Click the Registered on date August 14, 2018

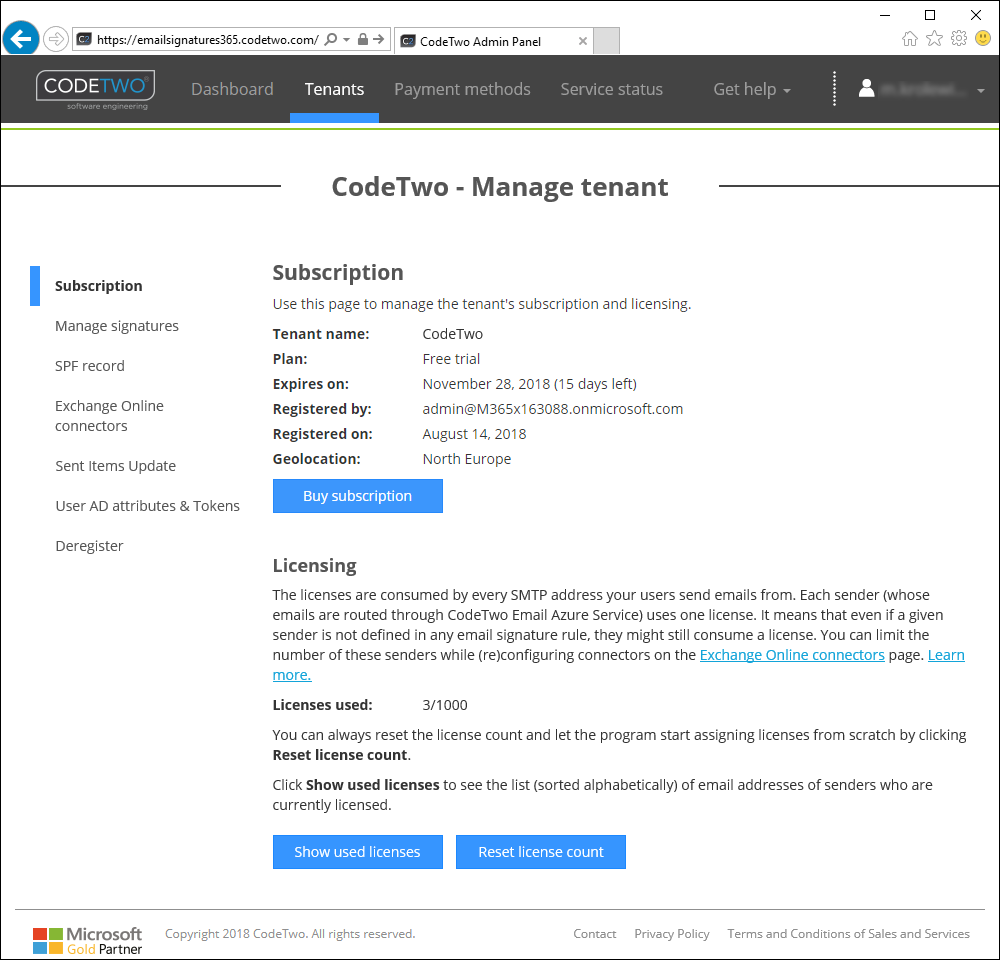click(474, 434)
